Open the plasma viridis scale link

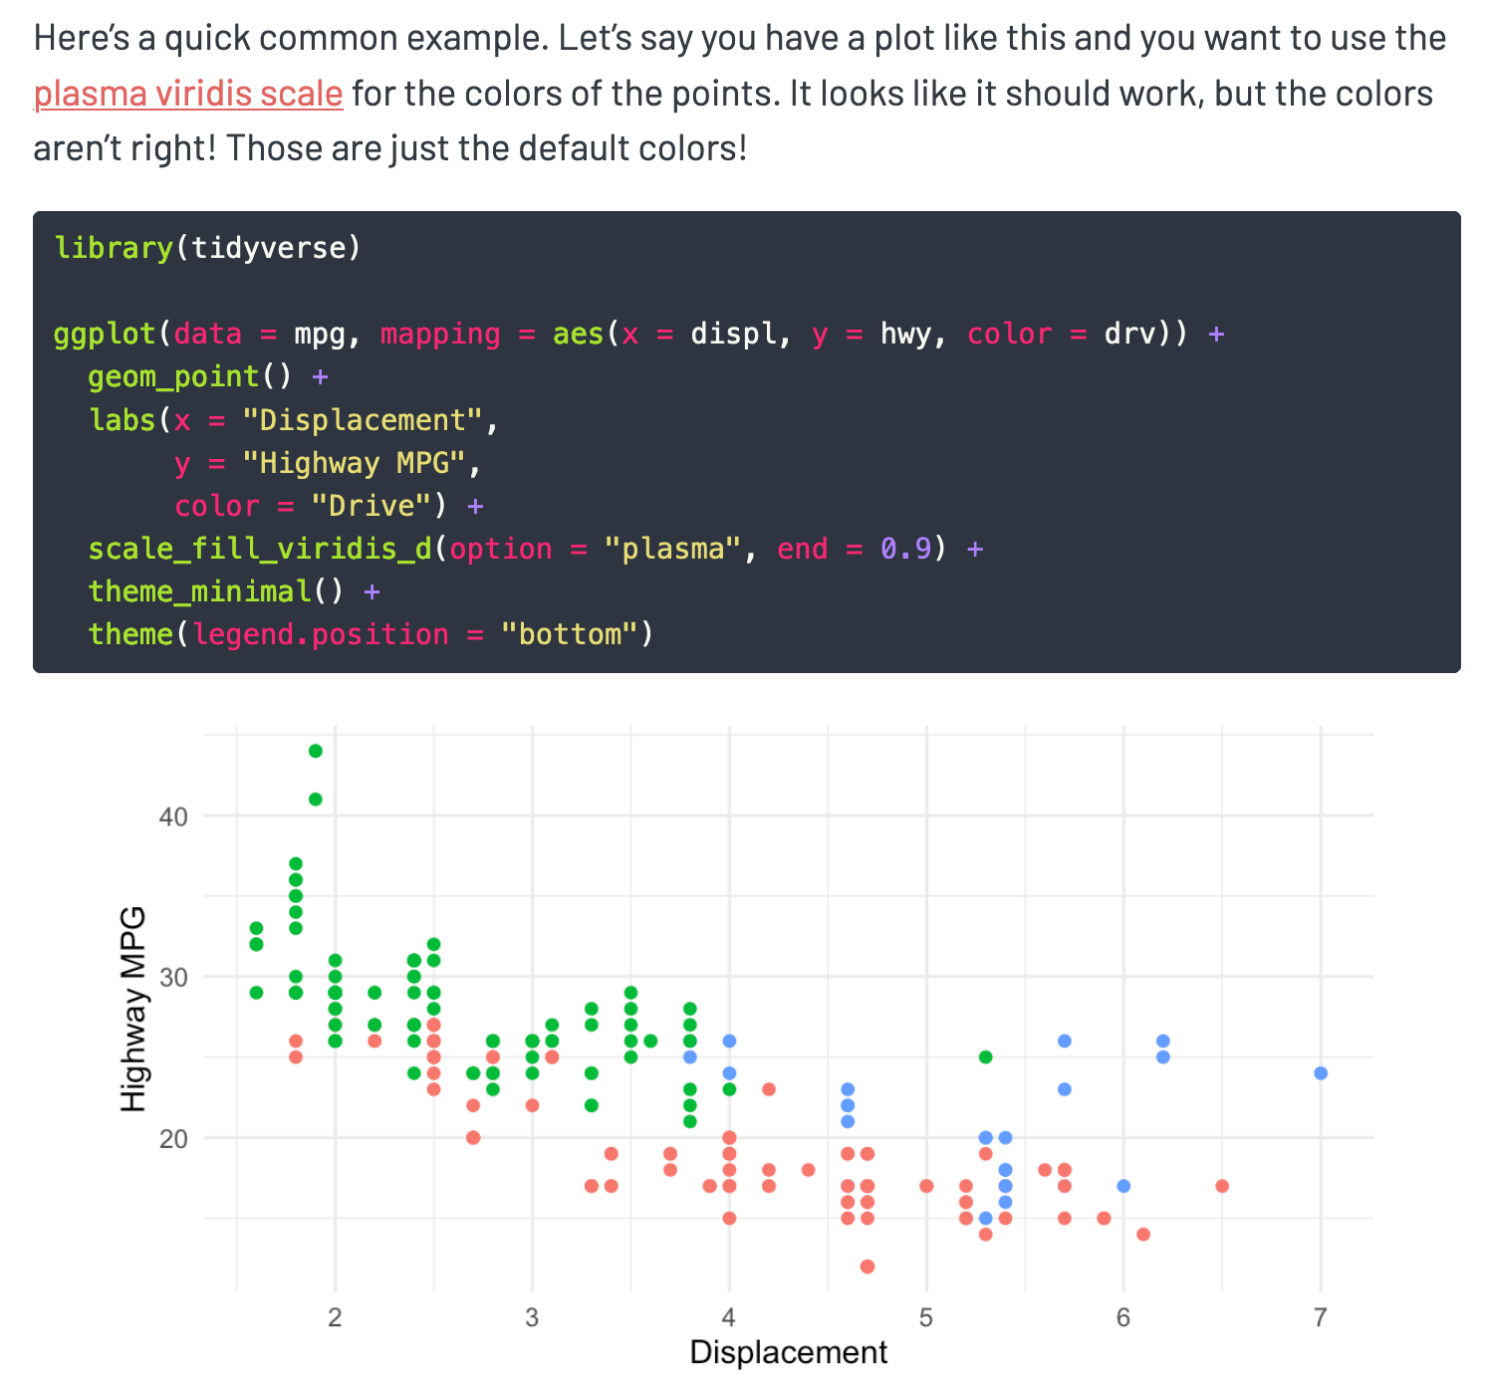(188, 93)
